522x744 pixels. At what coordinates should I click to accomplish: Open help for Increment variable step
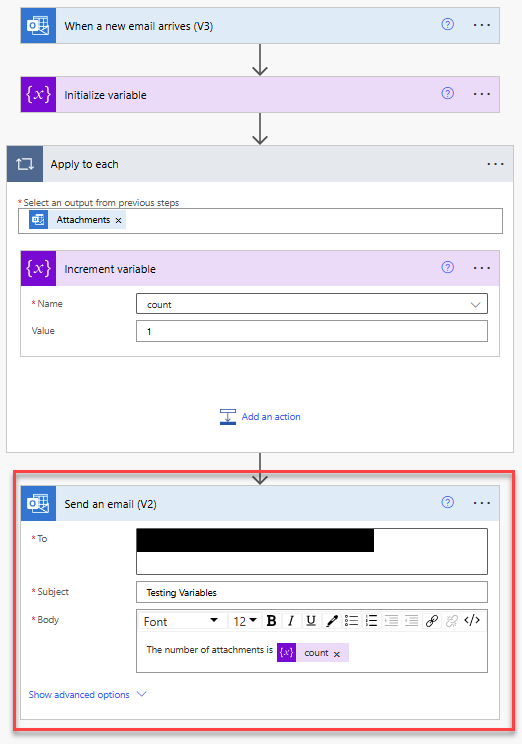pos(447,267)
